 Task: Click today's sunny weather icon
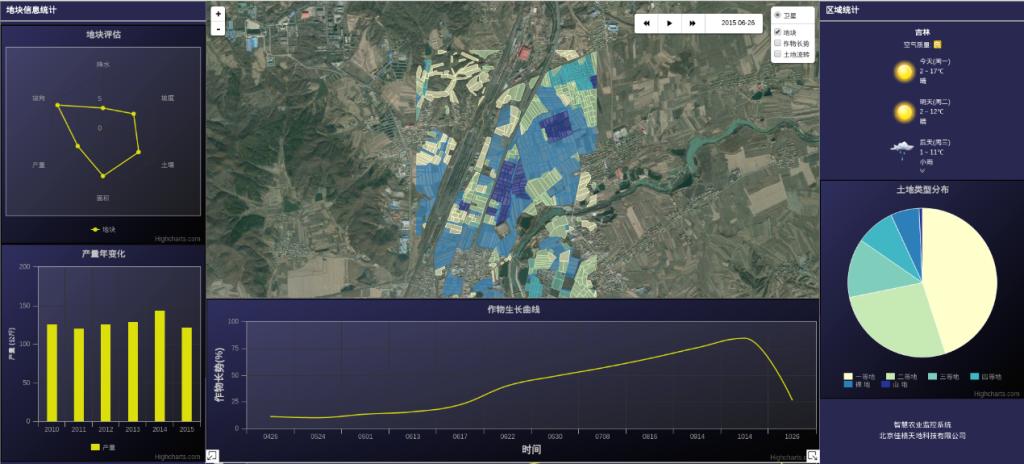point(904,71)
